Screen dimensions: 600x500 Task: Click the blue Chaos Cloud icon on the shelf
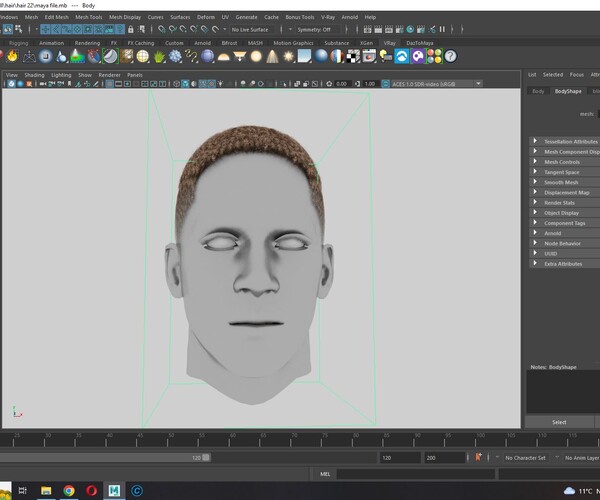coord(402,57)
